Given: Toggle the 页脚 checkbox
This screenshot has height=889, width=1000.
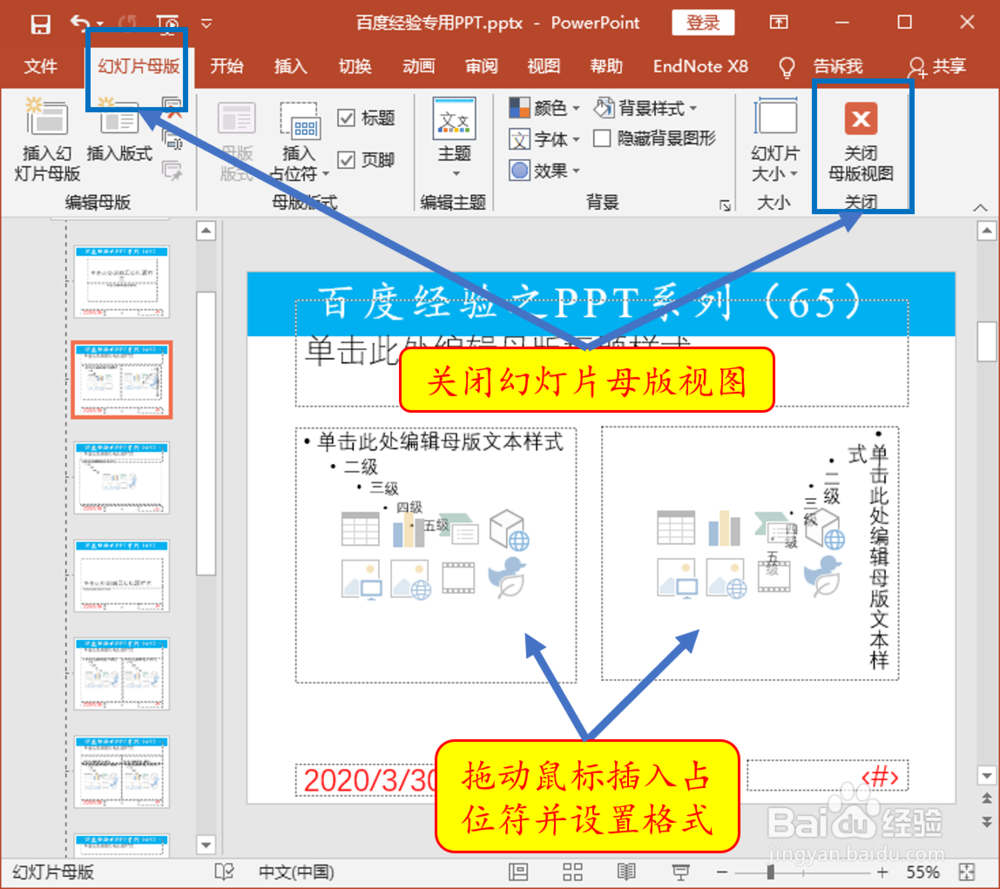Looking at the screenshot, I should point(346,159).
